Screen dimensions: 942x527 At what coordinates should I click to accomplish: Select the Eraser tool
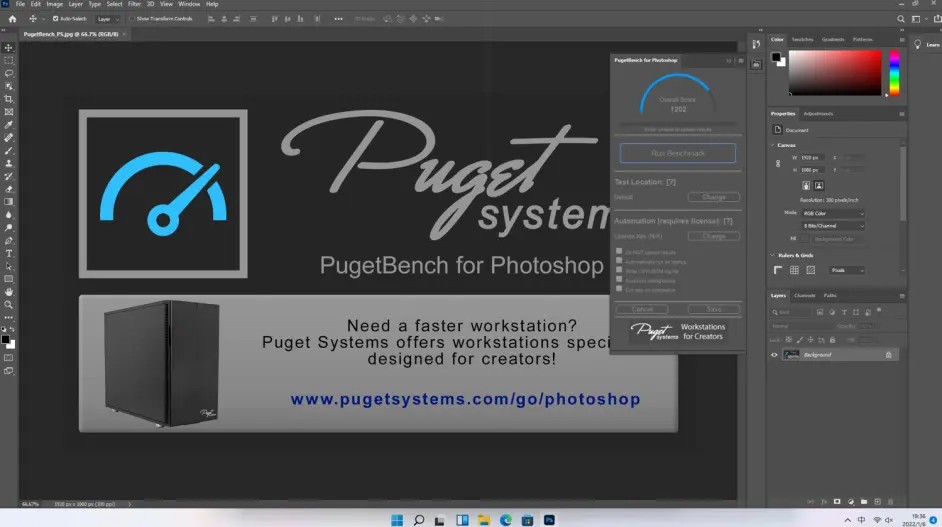pos(8,189)
